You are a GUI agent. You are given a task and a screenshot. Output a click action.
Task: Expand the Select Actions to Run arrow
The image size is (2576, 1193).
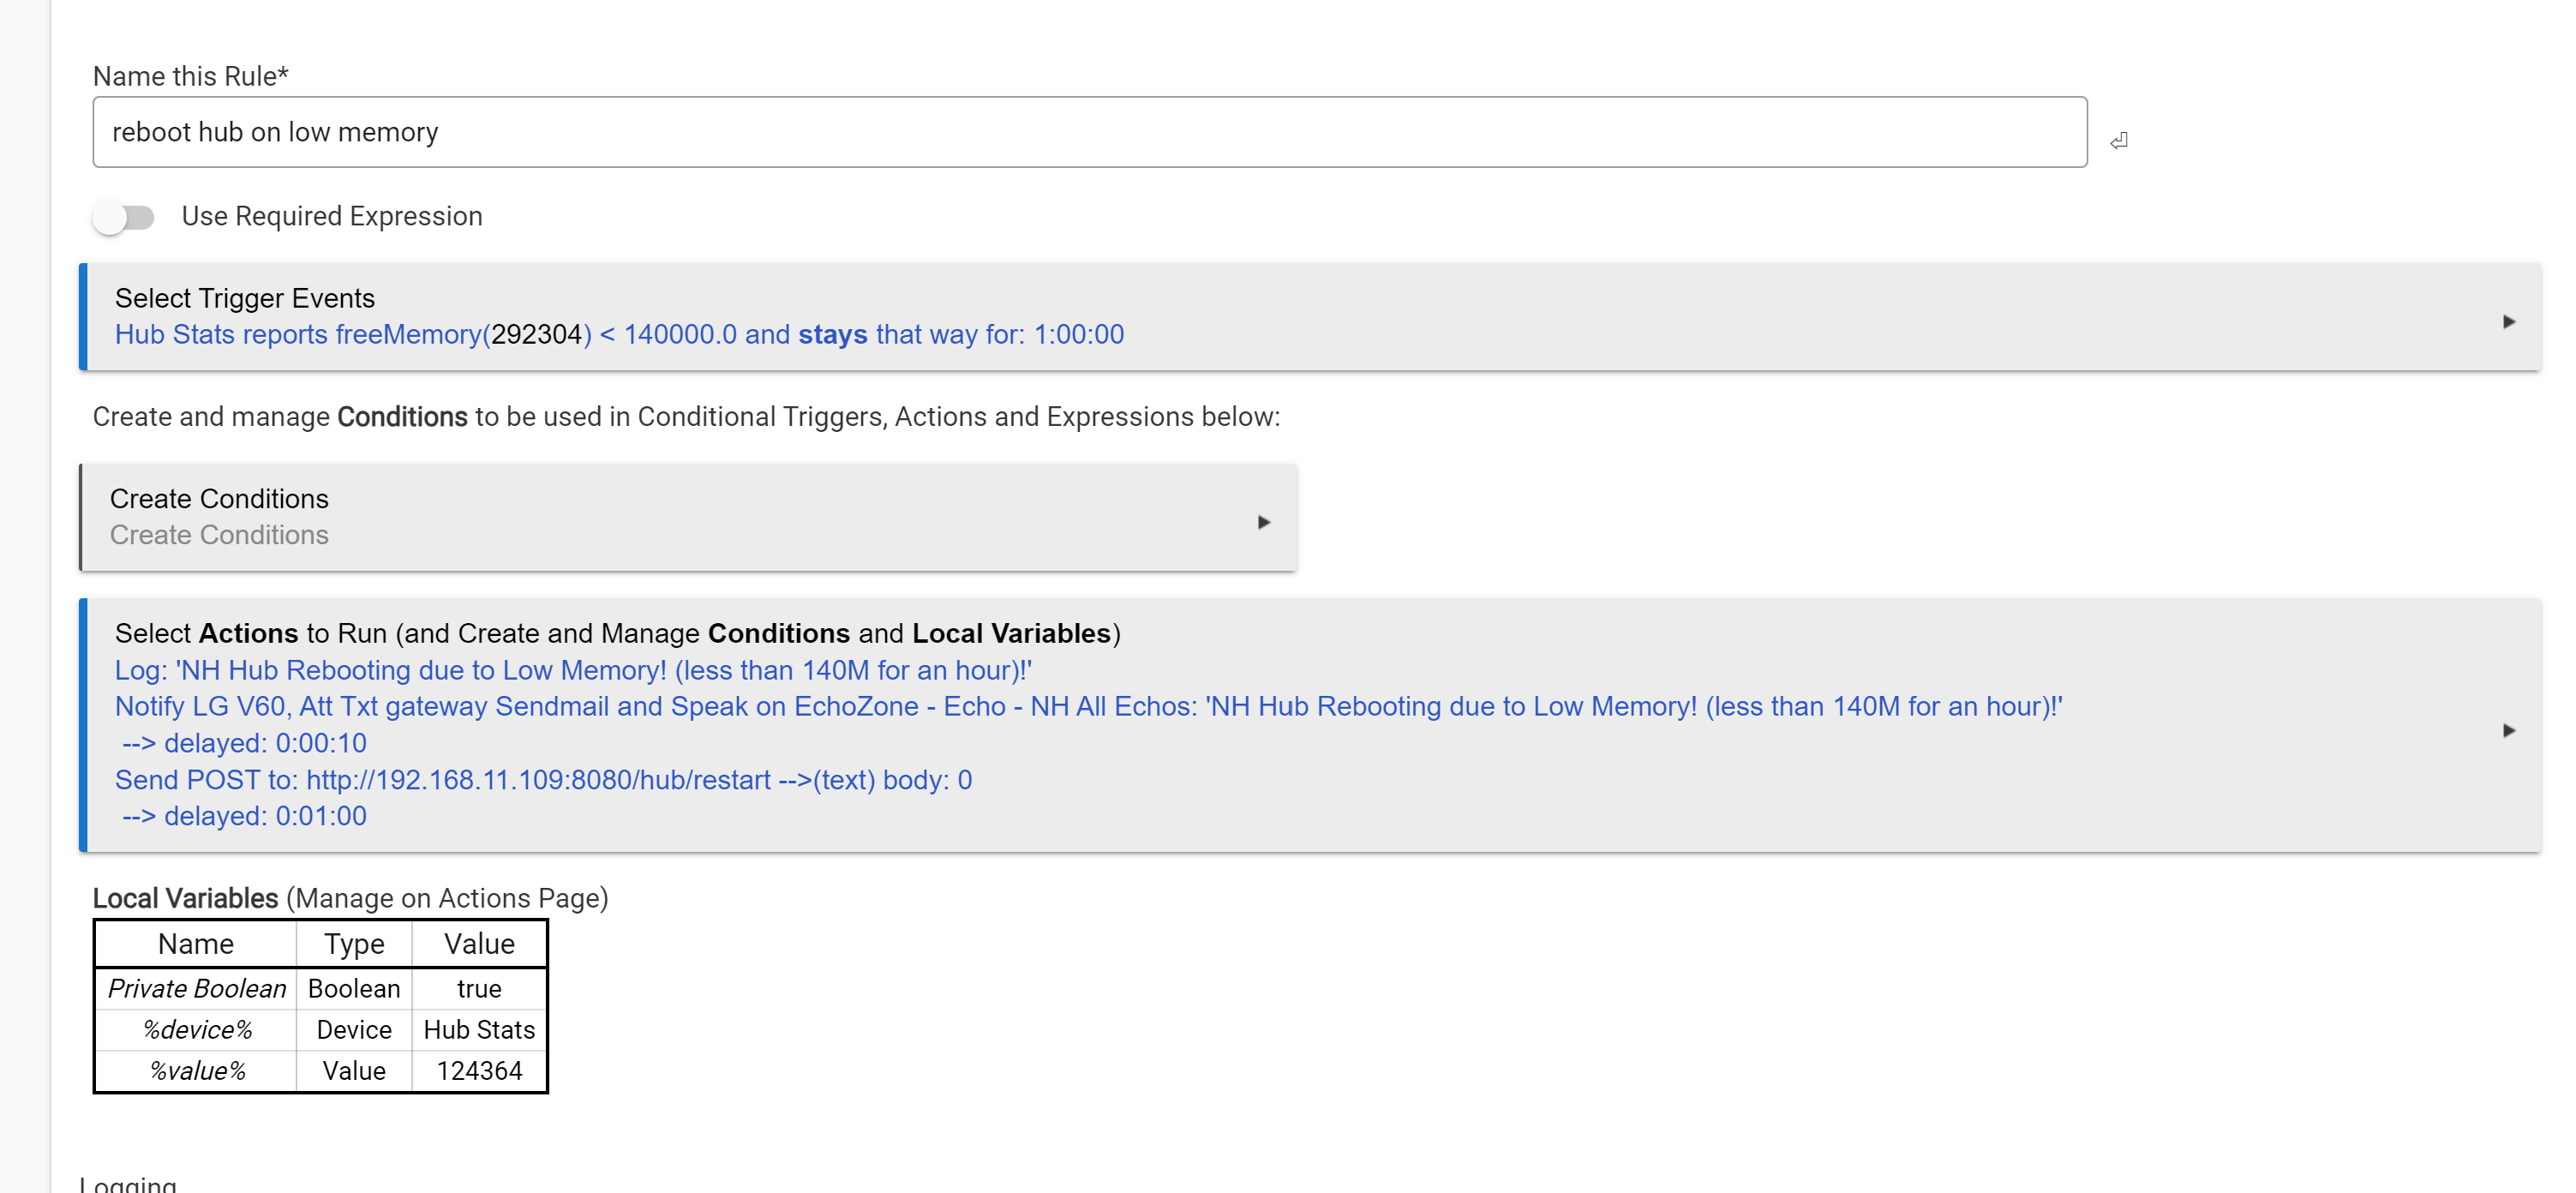tap(2508, 730)
